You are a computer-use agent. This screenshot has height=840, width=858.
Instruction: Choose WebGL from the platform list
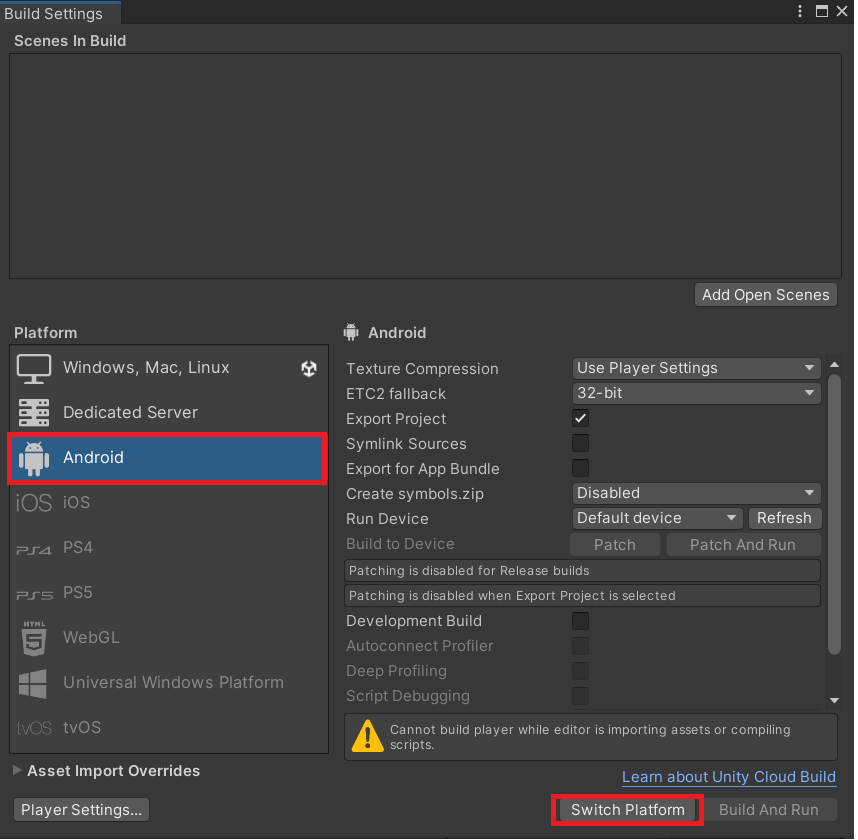tap(169, 638)
